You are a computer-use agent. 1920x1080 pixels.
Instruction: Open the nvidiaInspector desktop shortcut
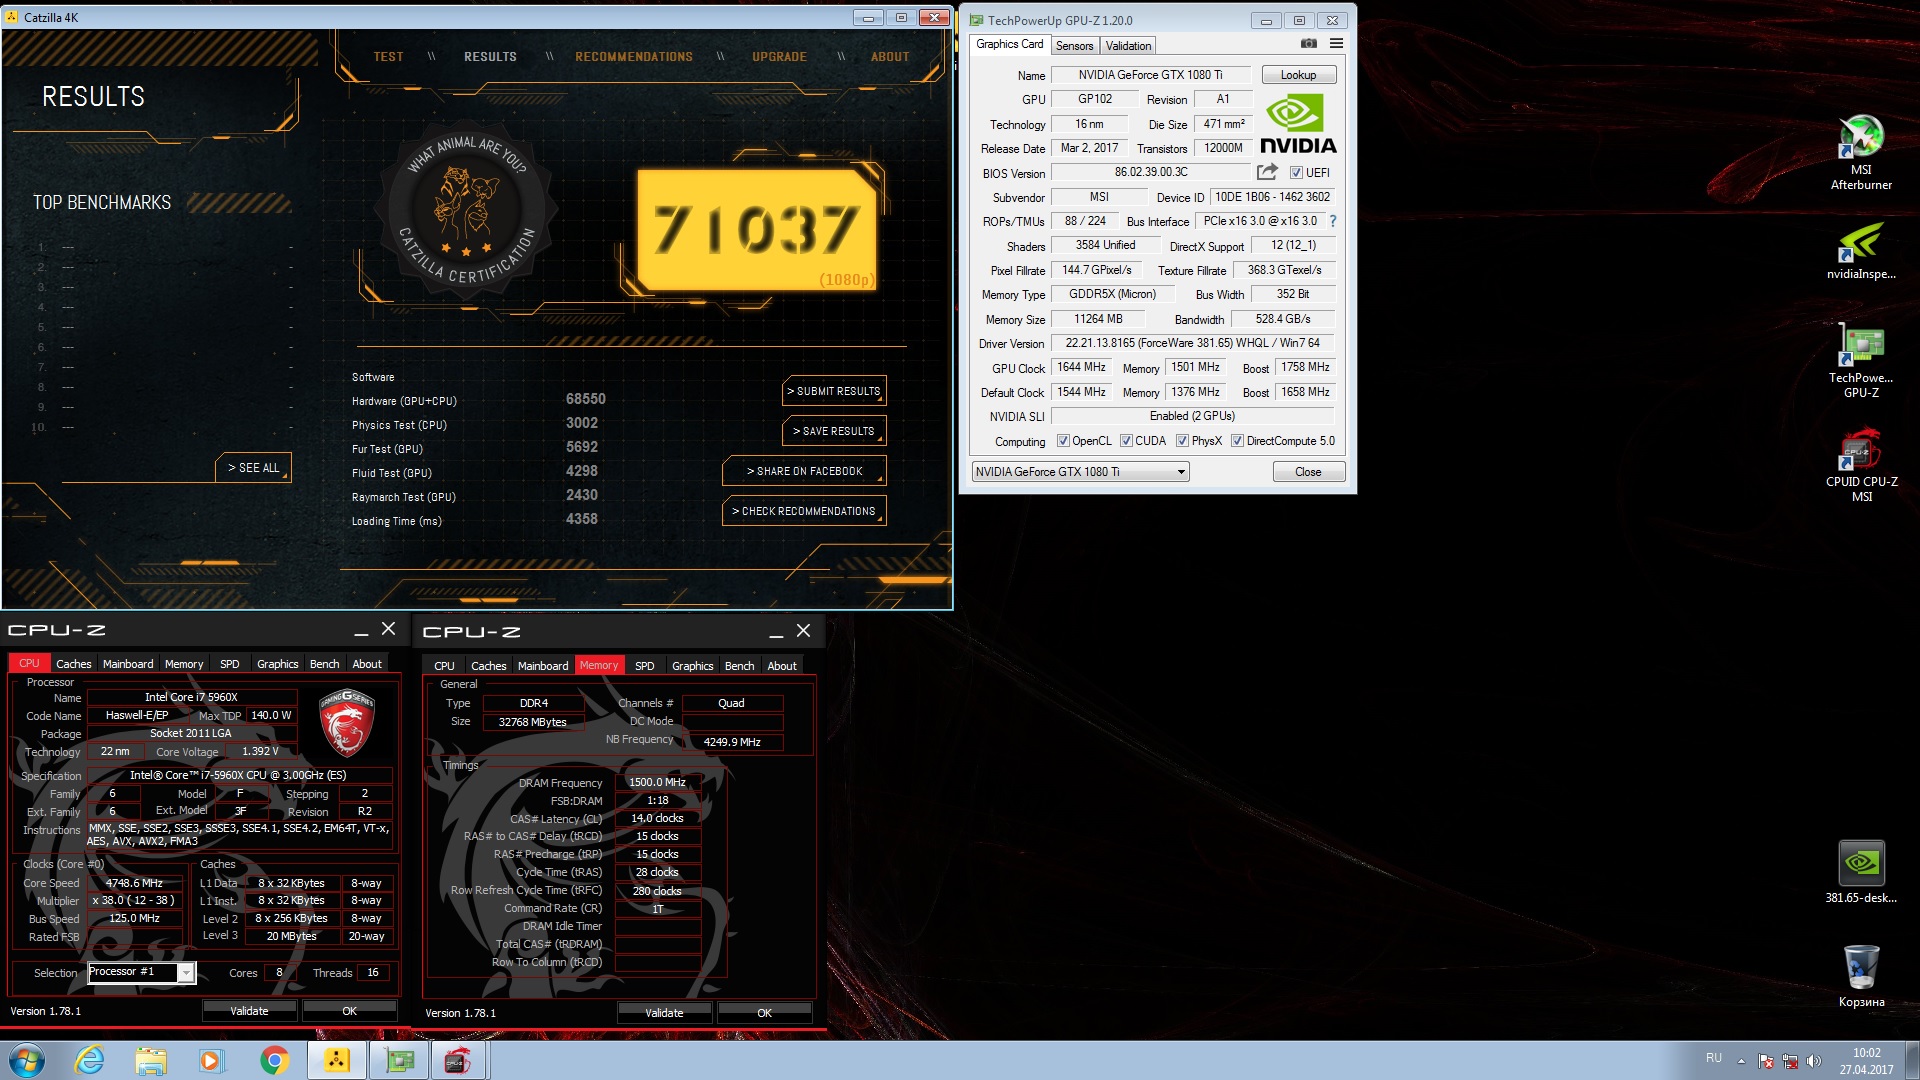[1861, 251]
